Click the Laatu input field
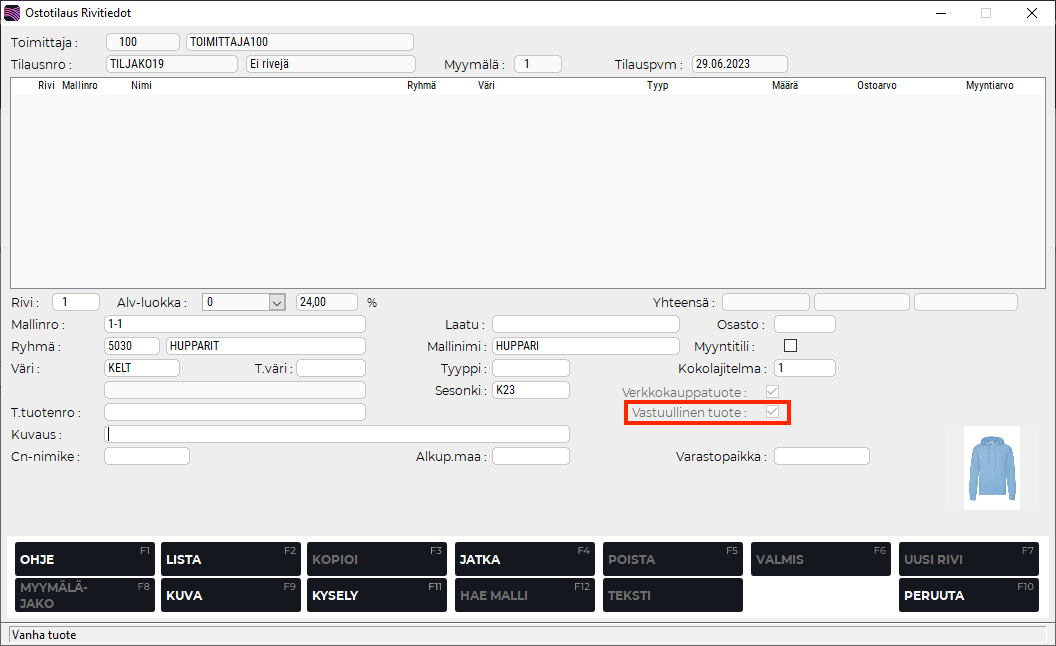The width and height of the screenshot is (1056, 646). click(x=585, y=324)
